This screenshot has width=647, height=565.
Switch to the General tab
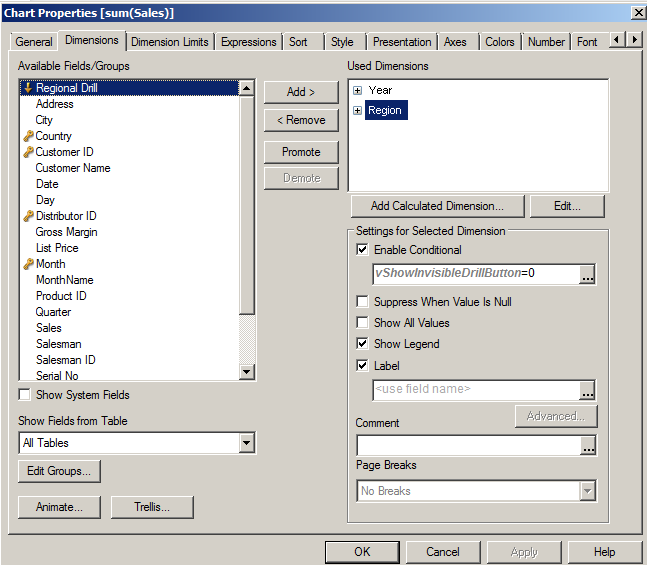pyautogui.click(x=34, y=42)
